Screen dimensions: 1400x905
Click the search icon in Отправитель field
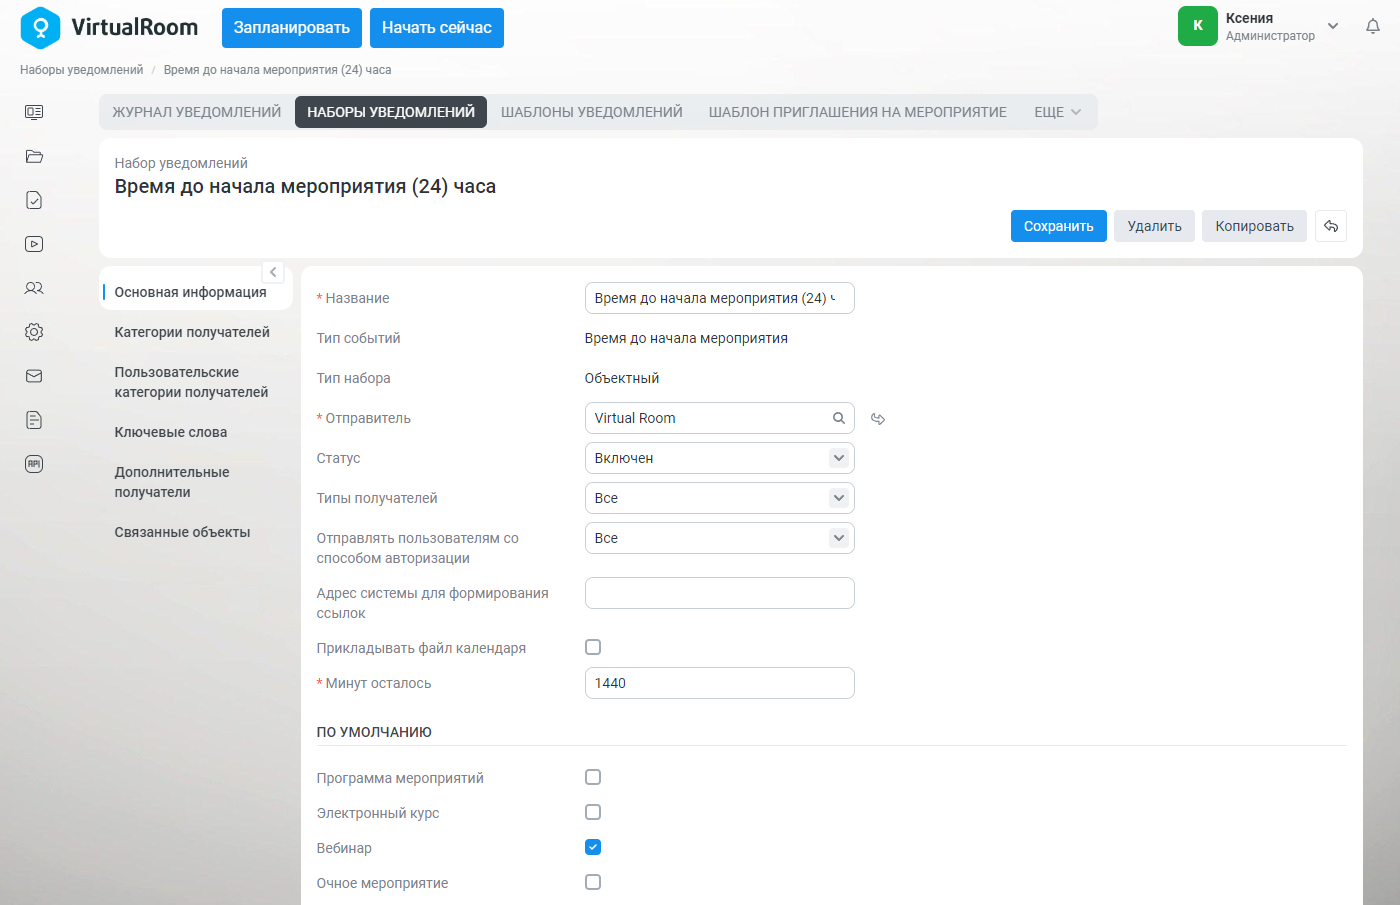point(839,418)
